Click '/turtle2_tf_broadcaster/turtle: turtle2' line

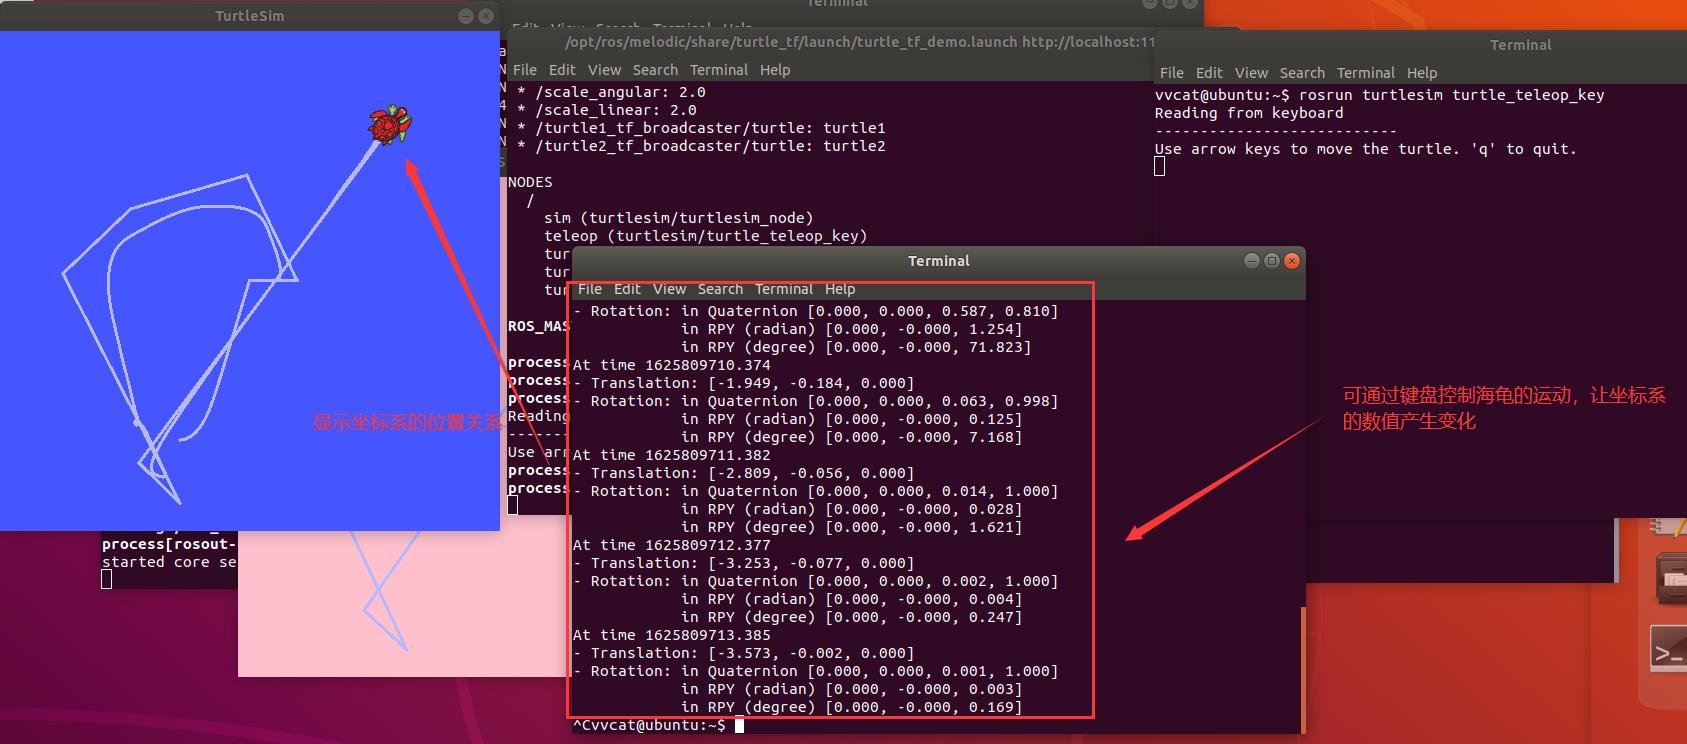click(x=701, y=146)
